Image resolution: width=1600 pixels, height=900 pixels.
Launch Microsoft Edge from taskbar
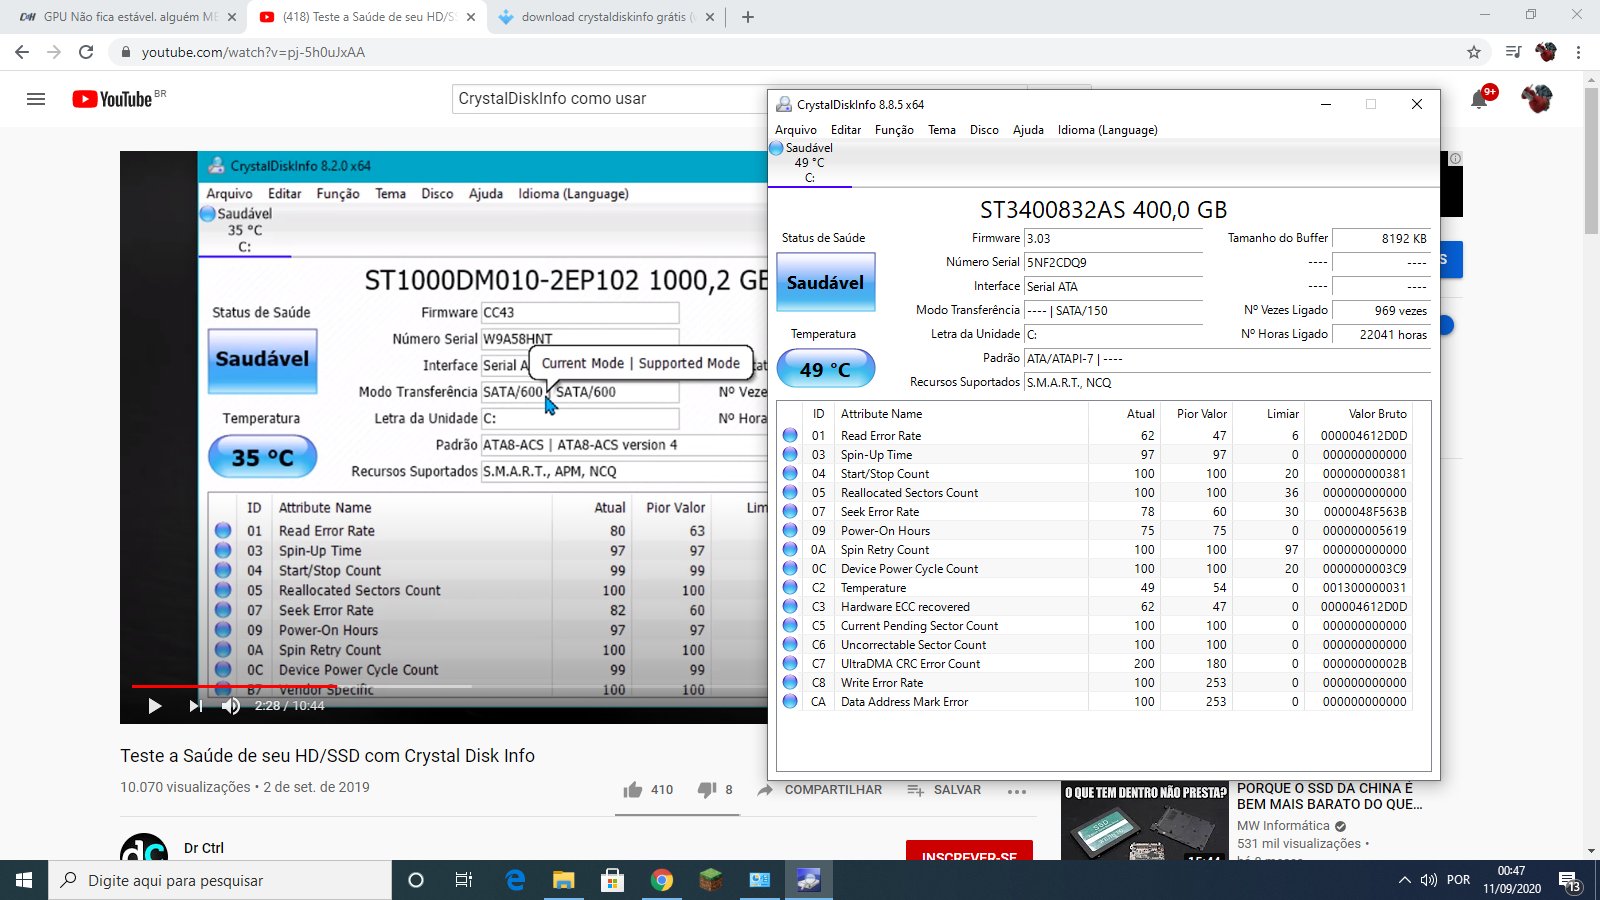[x=515, y=880]
